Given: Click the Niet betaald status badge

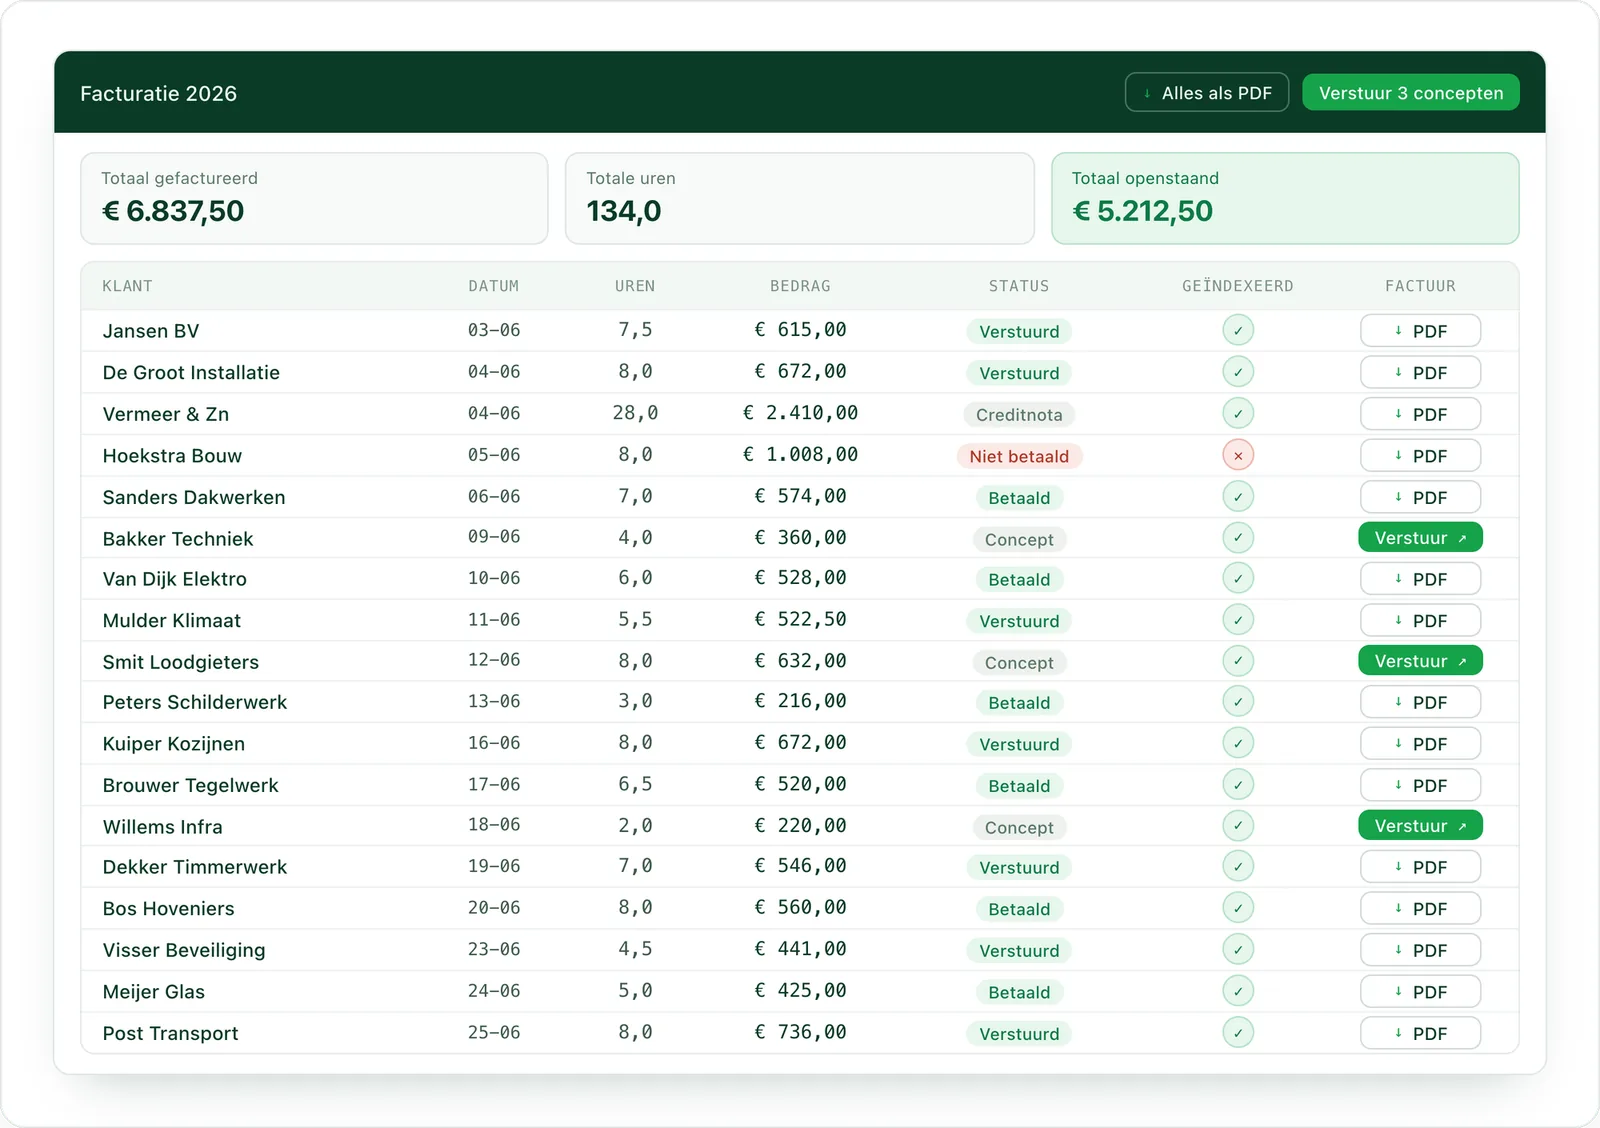Looking at the screenshot, I should point(1019,456).
